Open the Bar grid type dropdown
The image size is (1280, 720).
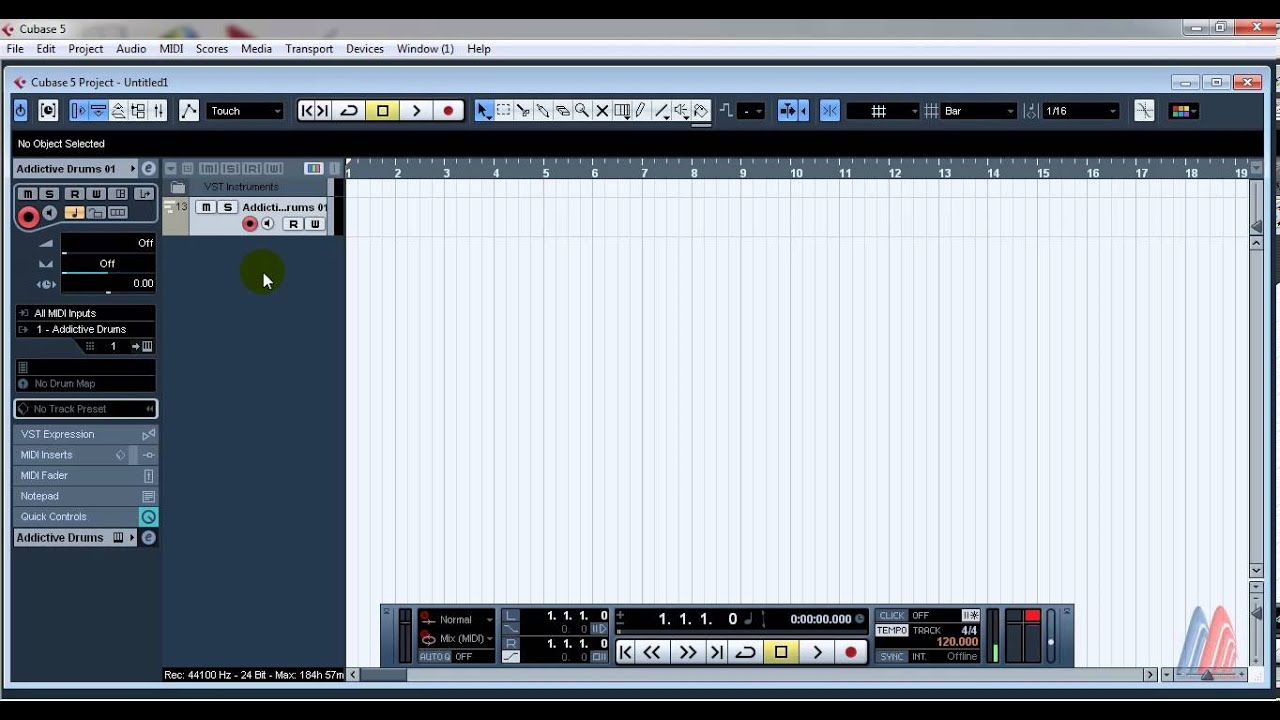(979, 111)
